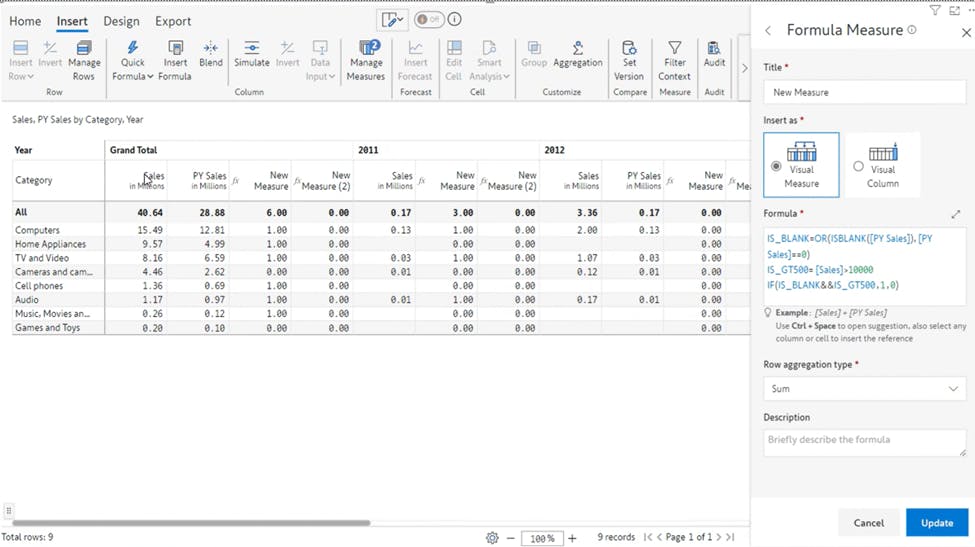Select the Visual Column radio option

pyautogui.click(x=858, y=166)
